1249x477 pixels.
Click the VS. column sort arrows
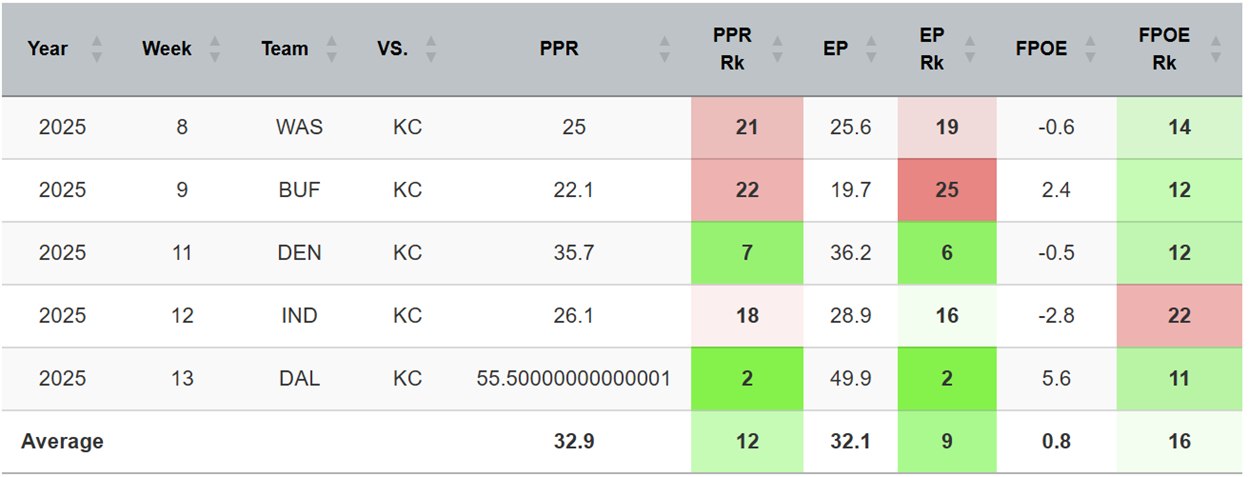click(431, 48)
